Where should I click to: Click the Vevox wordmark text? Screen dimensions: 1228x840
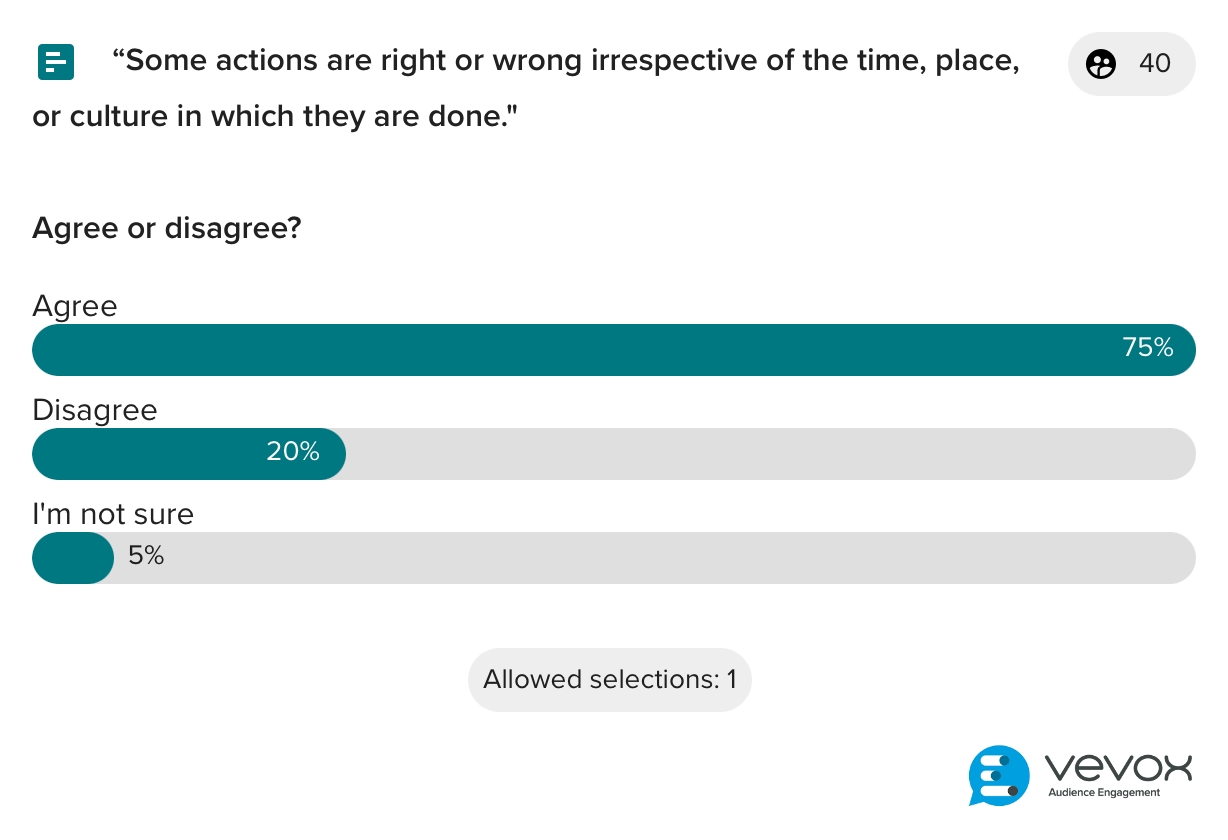click(x=1118, y=767)
